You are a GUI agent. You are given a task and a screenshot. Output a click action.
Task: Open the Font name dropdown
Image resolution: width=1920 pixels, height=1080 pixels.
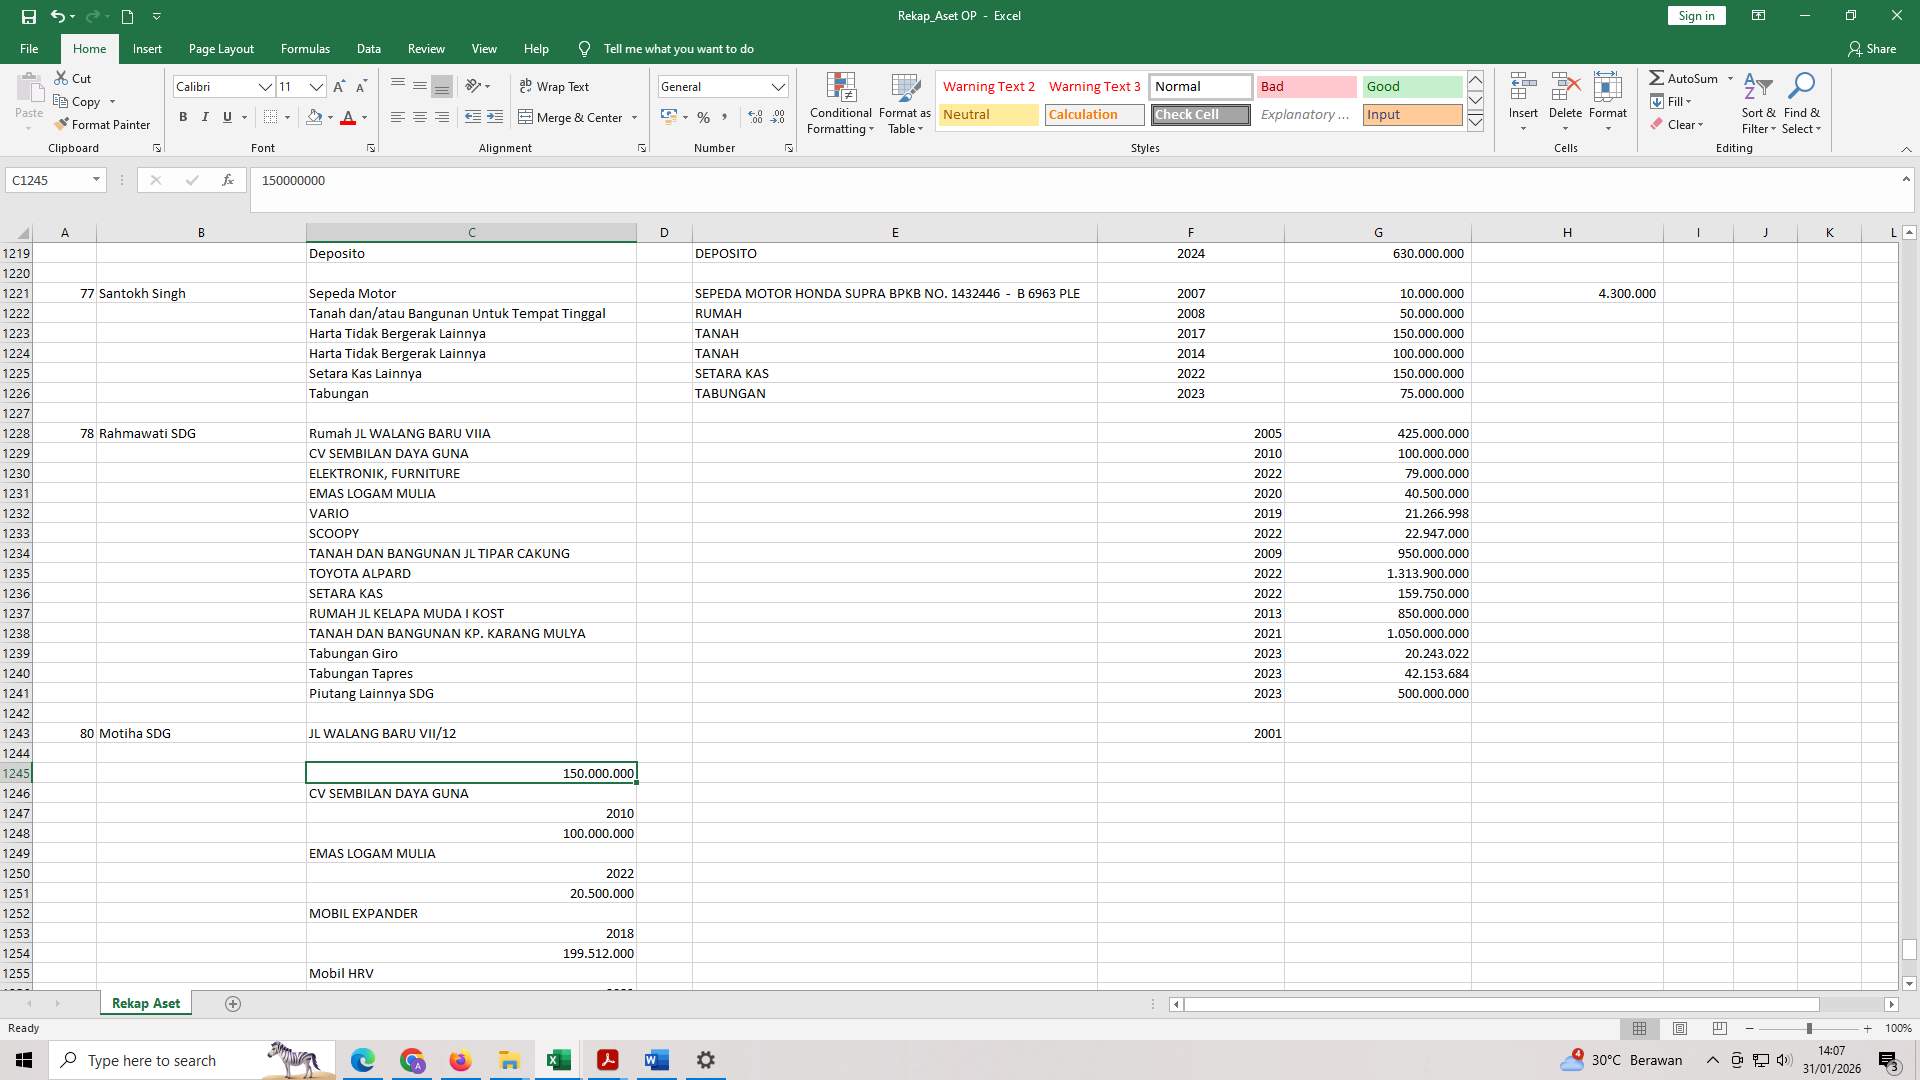click(266, 86)
